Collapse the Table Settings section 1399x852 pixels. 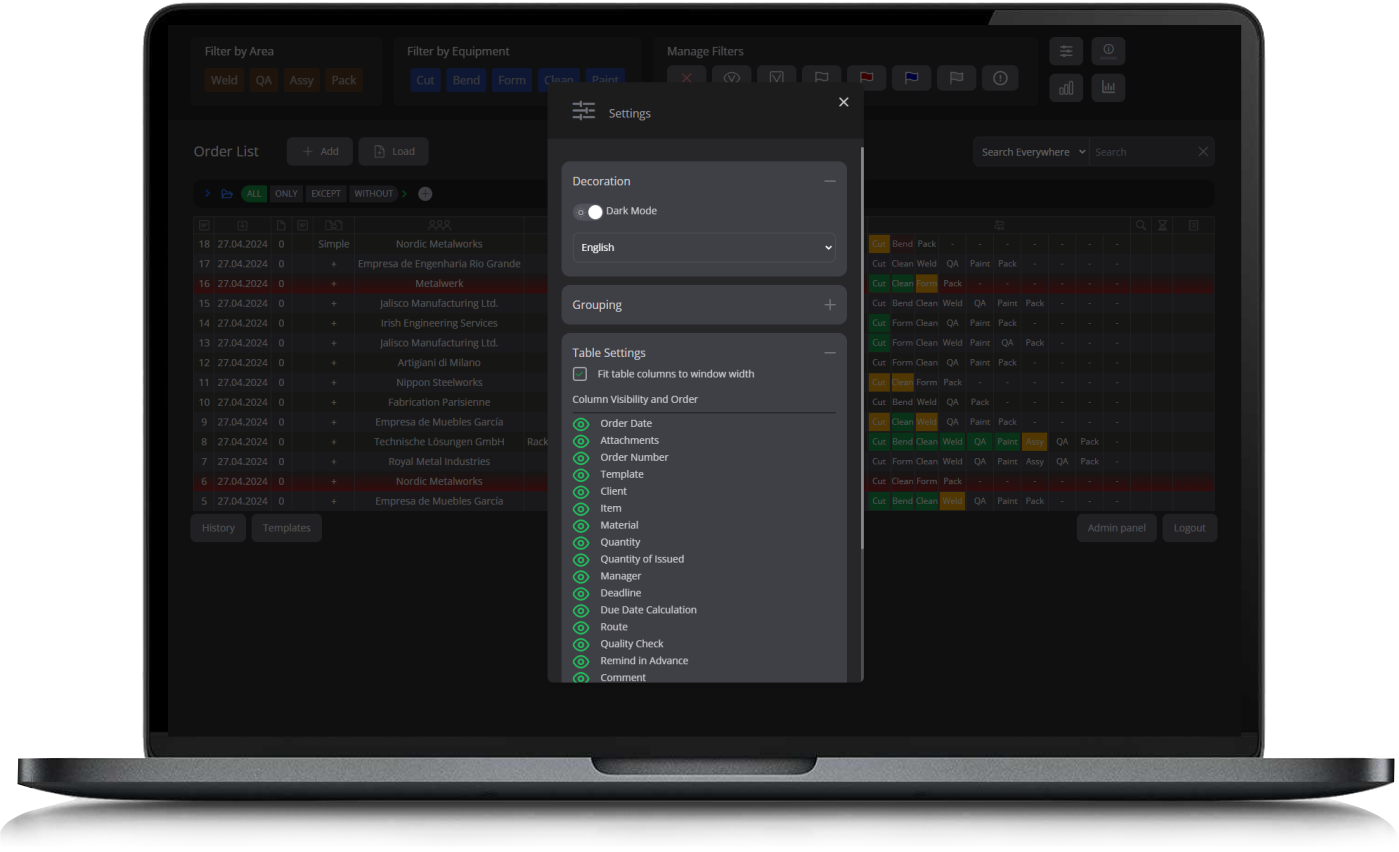coord(830,352)
